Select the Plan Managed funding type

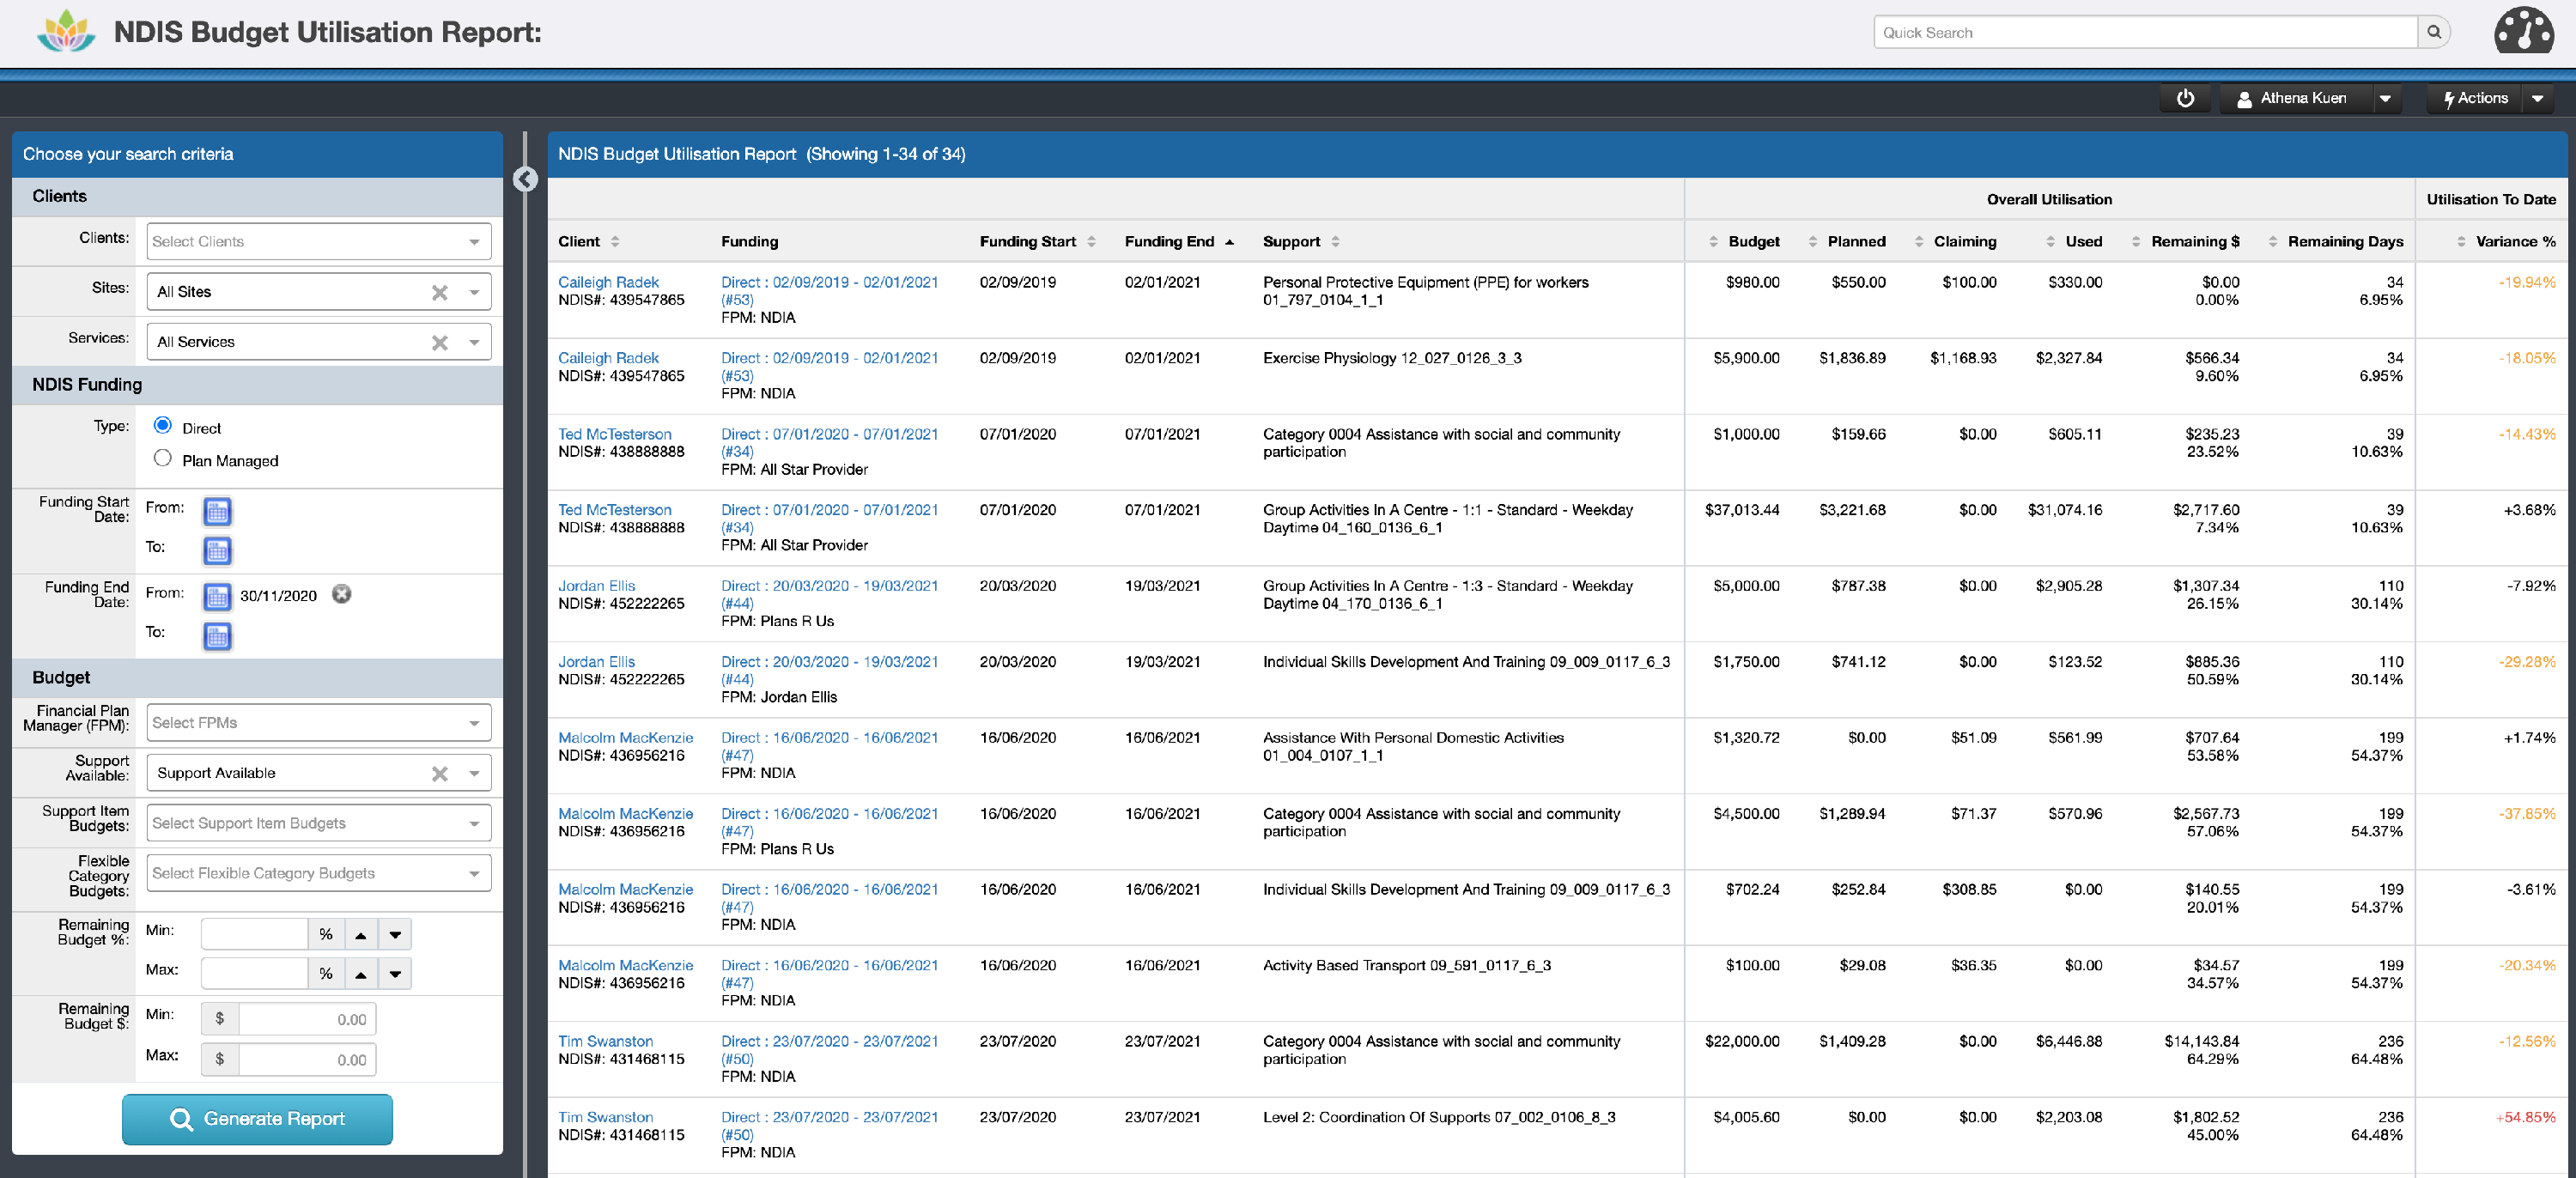coord(163,458)
